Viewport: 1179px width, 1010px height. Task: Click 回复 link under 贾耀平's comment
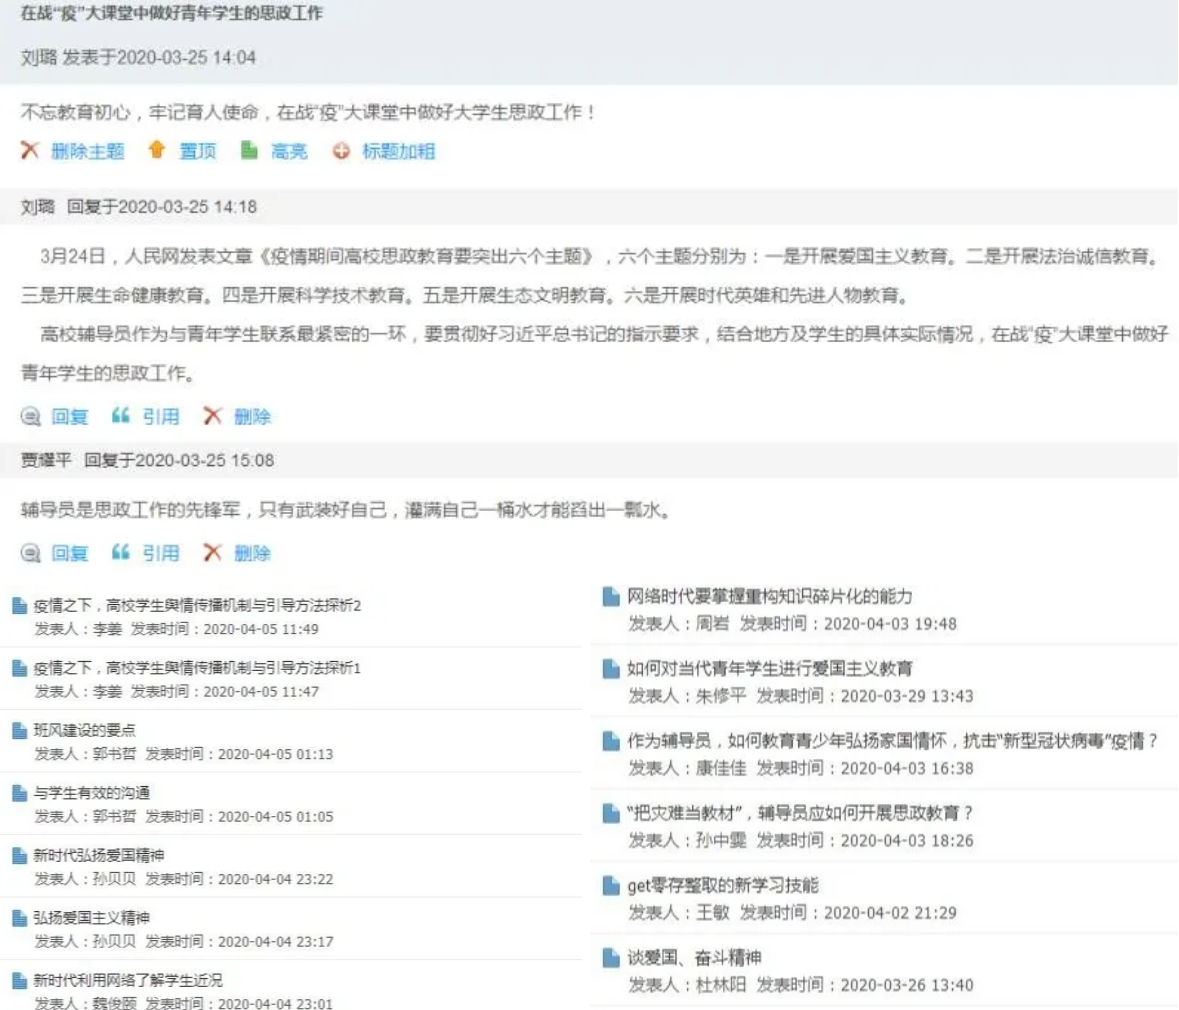coord(70,554)
